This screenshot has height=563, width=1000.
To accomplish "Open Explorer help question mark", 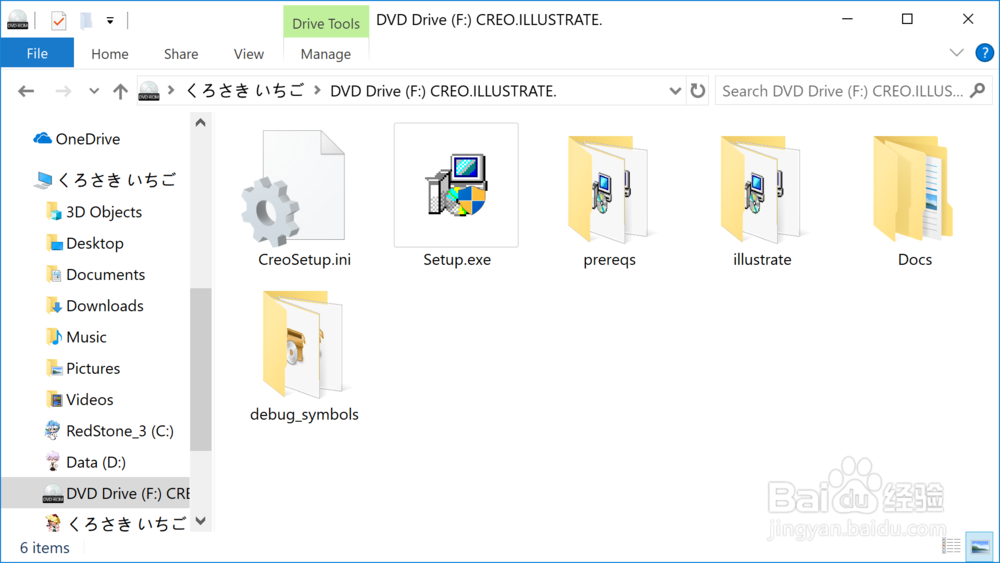I will (984, 53).
